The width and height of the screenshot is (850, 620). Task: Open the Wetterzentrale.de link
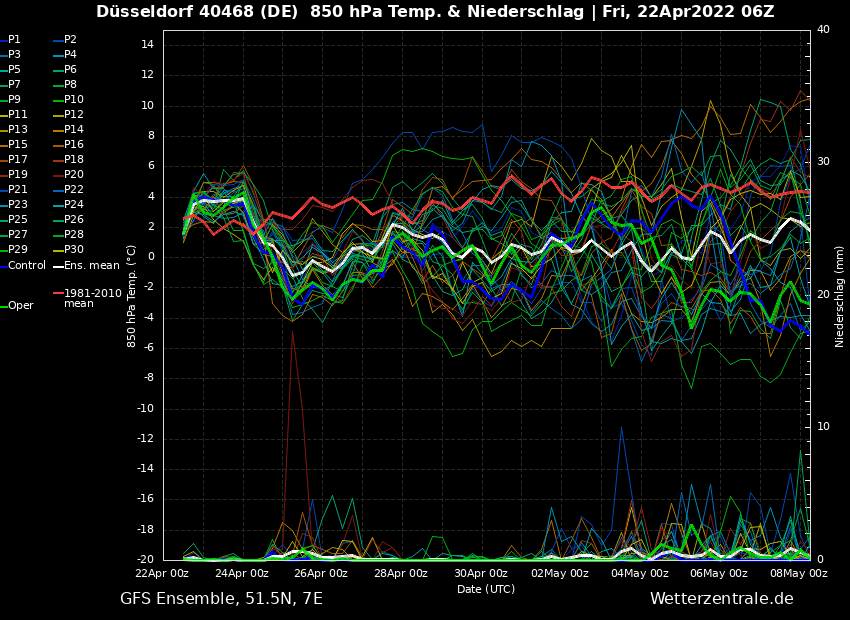coord(721,598)
